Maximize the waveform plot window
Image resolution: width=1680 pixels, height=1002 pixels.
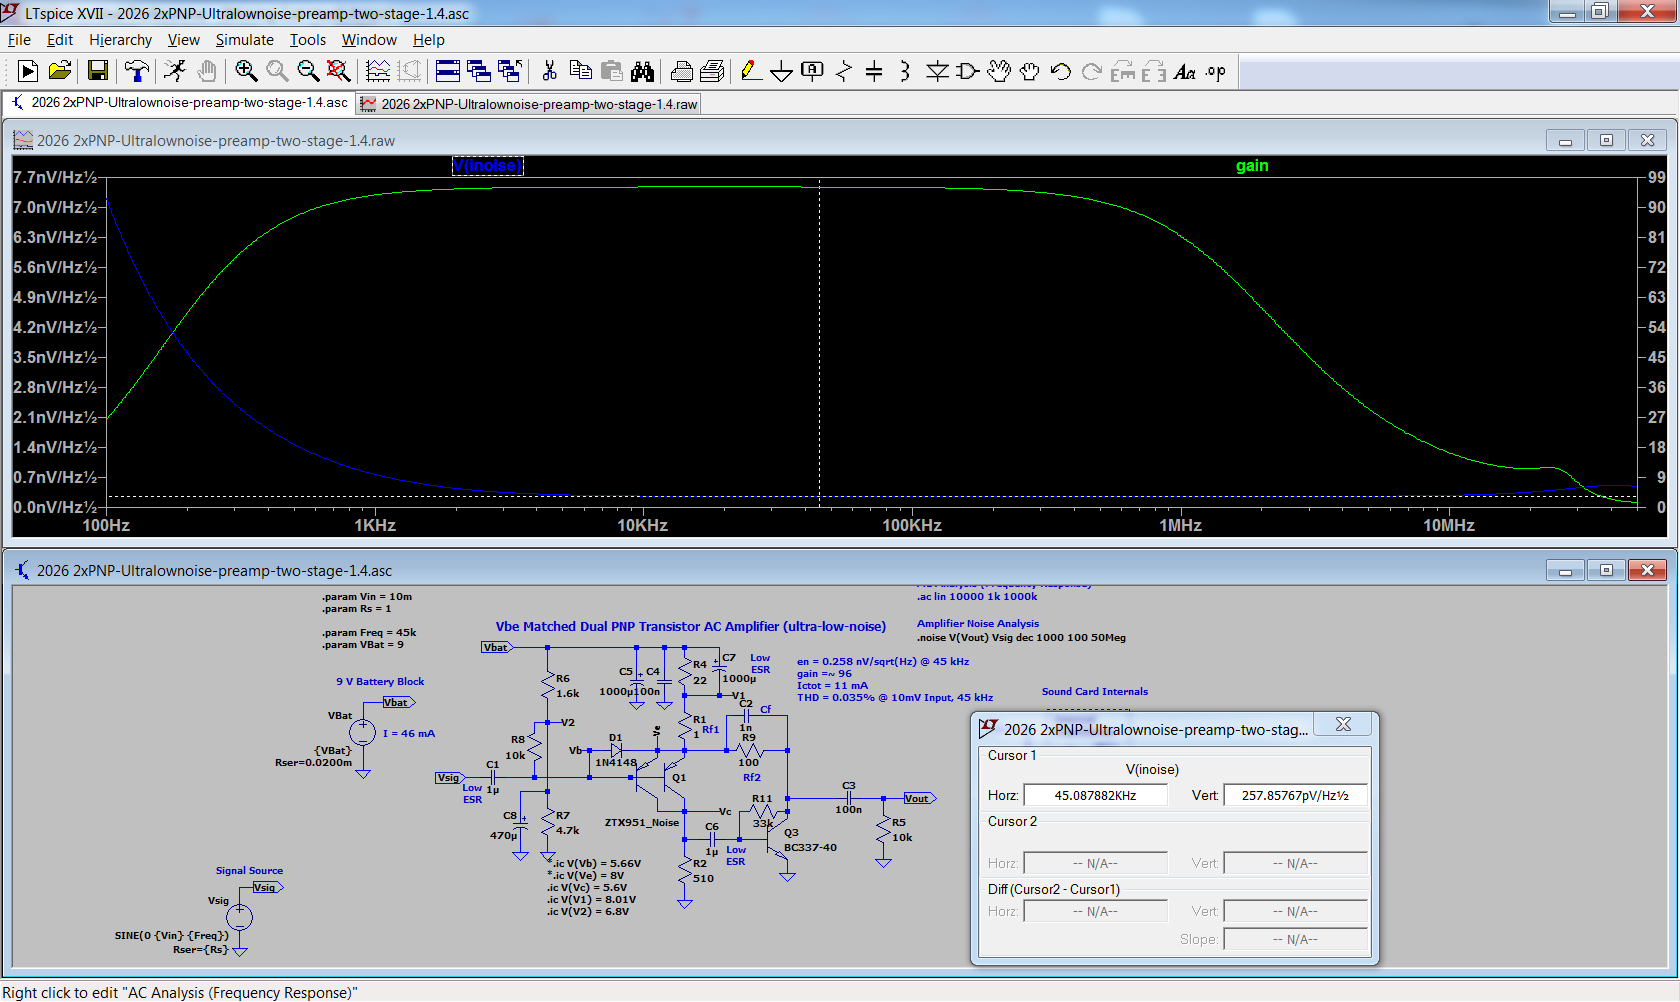1606,140
